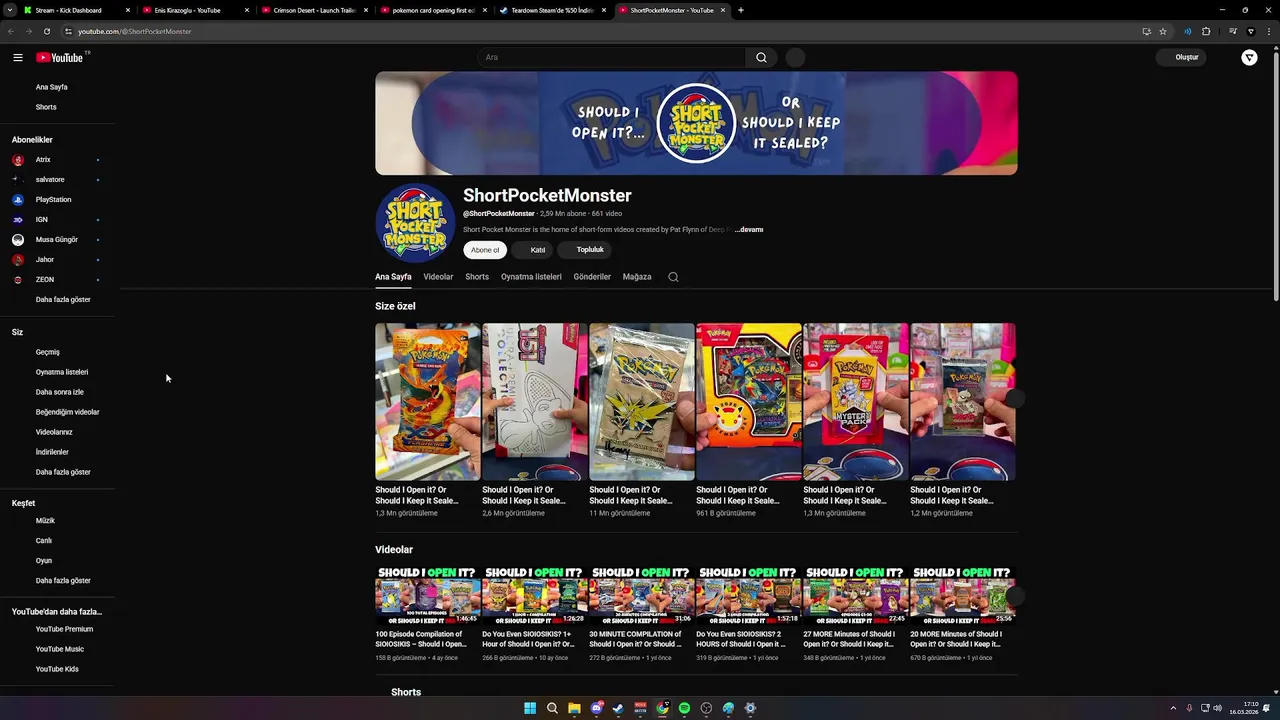Screen dimensions: 1280x720
Task: Click the browser address bar
Action: click(600, 31)
